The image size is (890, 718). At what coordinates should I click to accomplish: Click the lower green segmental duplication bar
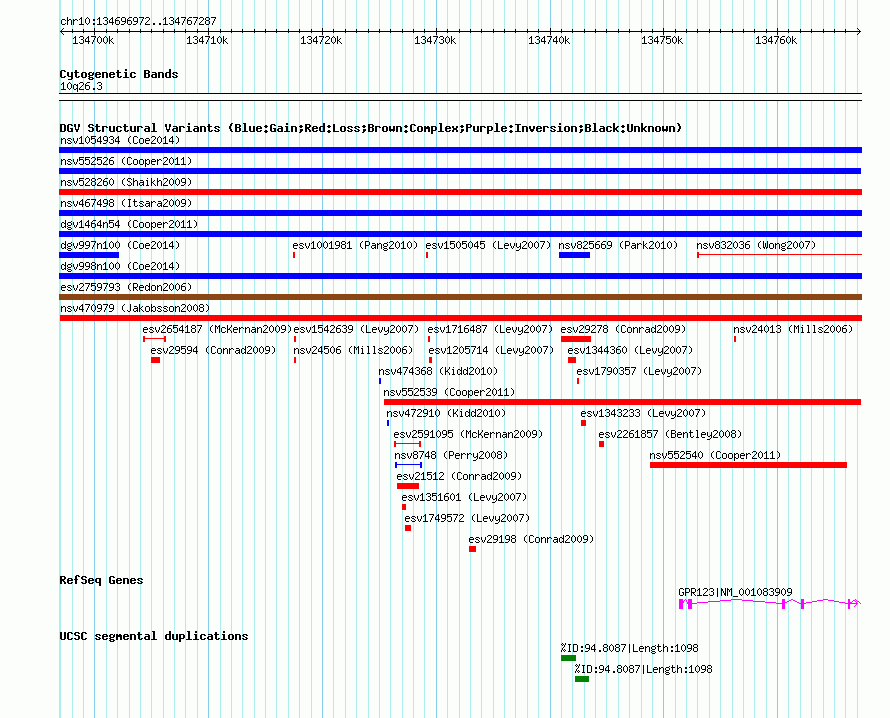pos(582,679)
